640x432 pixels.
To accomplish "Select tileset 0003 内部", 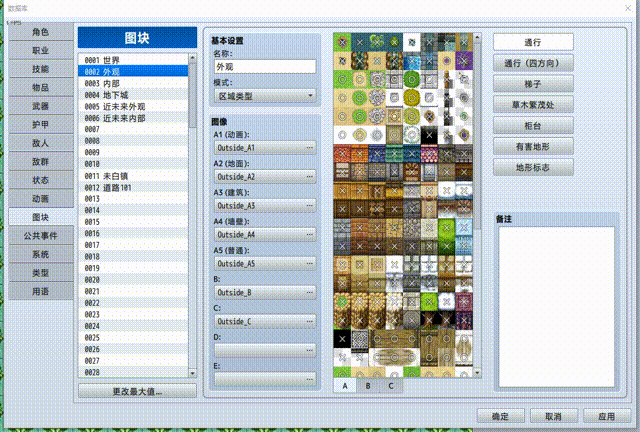I will click(133, 83).
